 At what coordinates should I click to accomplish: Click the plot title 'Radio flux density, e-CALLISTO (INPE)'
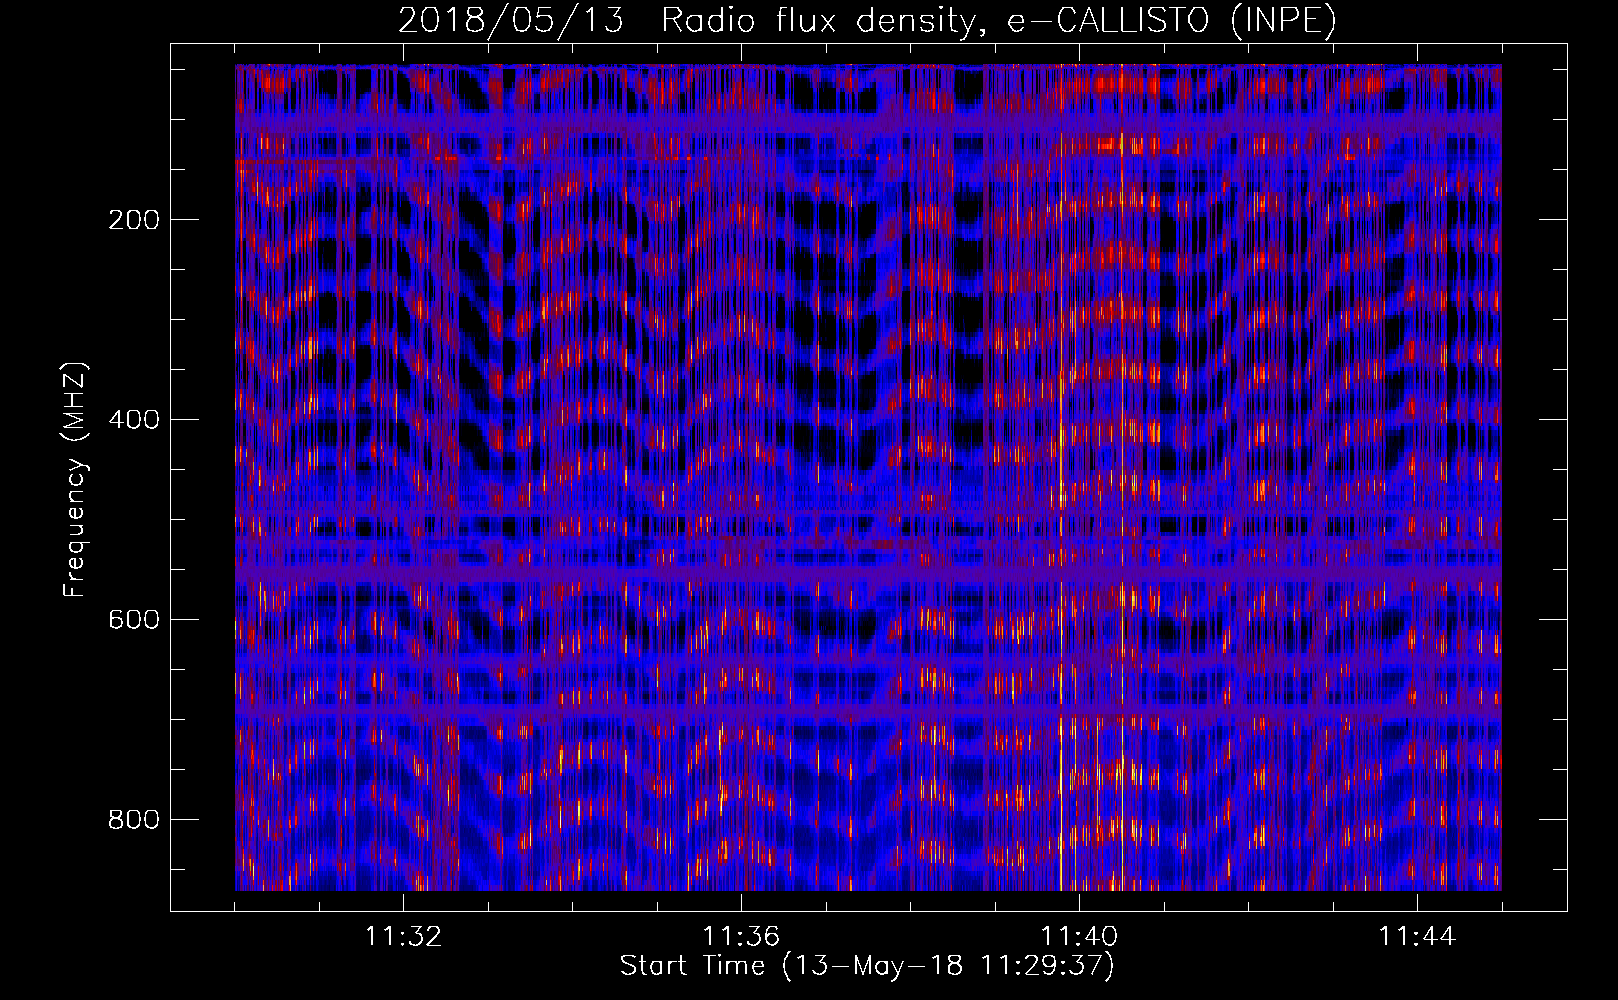(999, 20)
